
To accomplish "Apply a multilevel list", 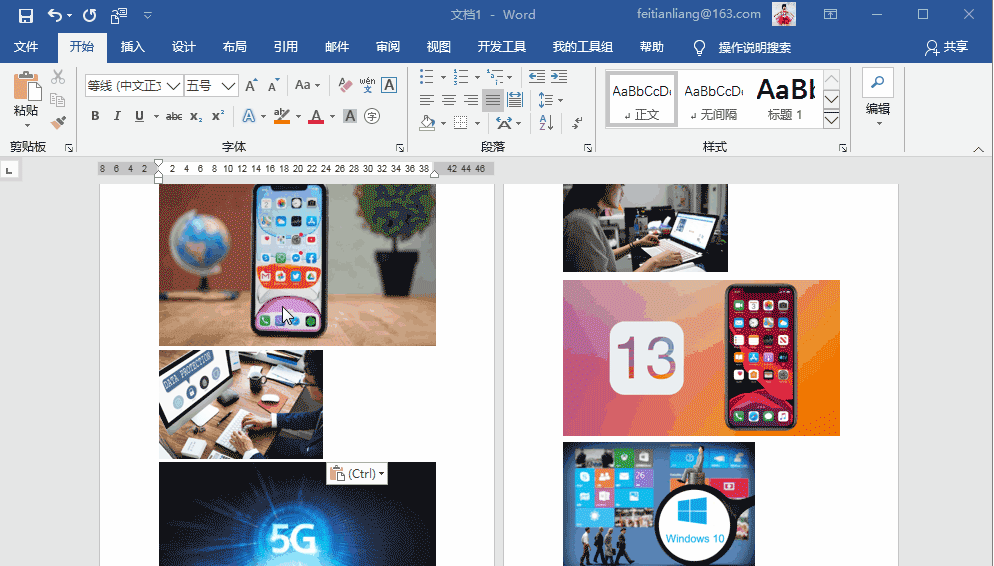I will click(495, 77).
